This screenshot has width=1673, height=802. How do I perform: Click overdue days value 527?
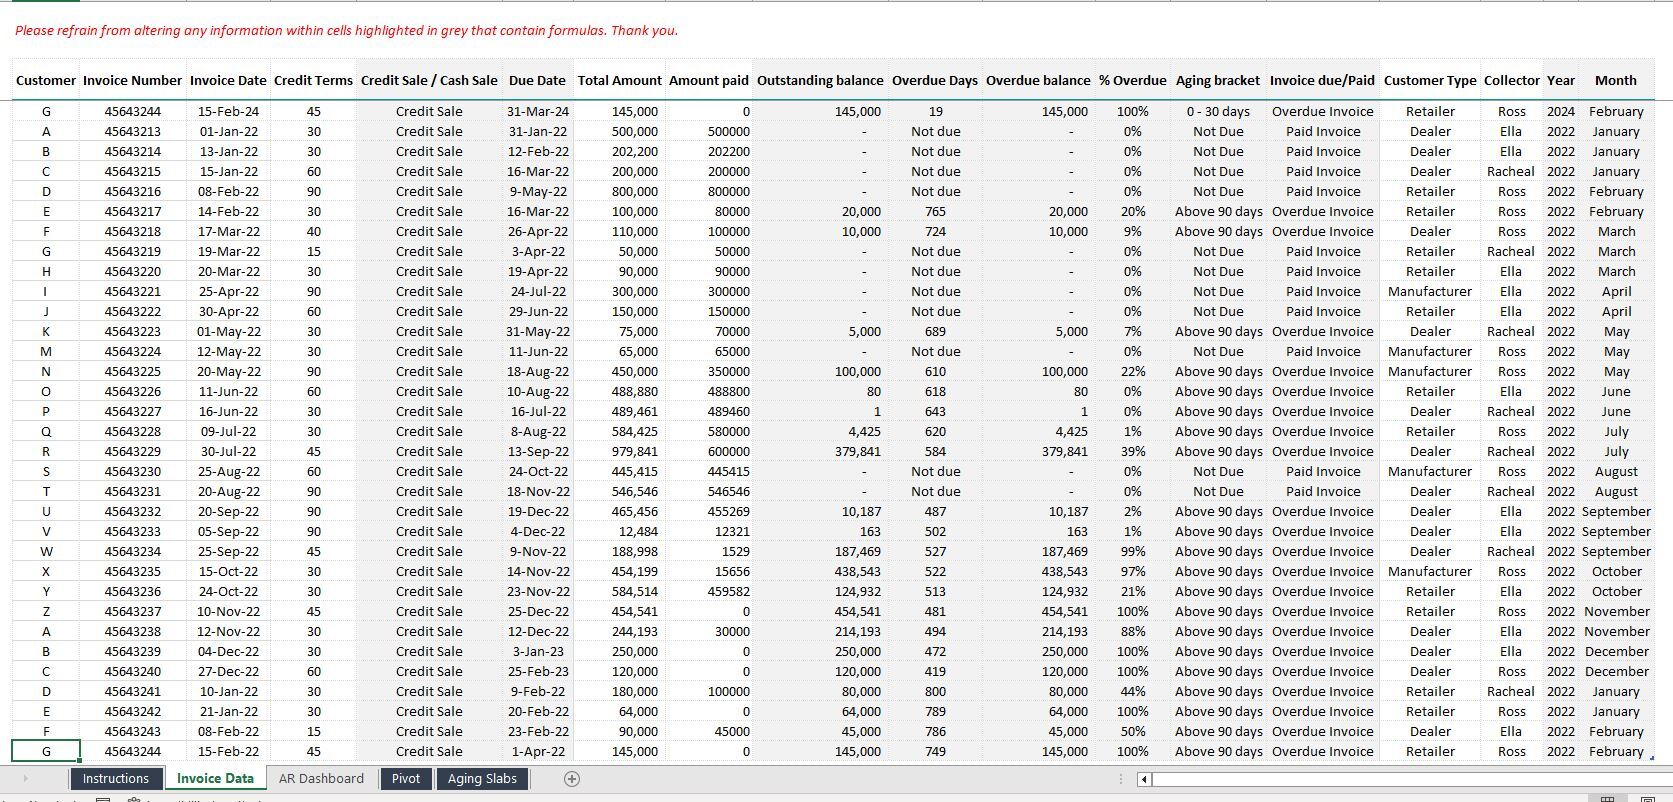(935, 551)
